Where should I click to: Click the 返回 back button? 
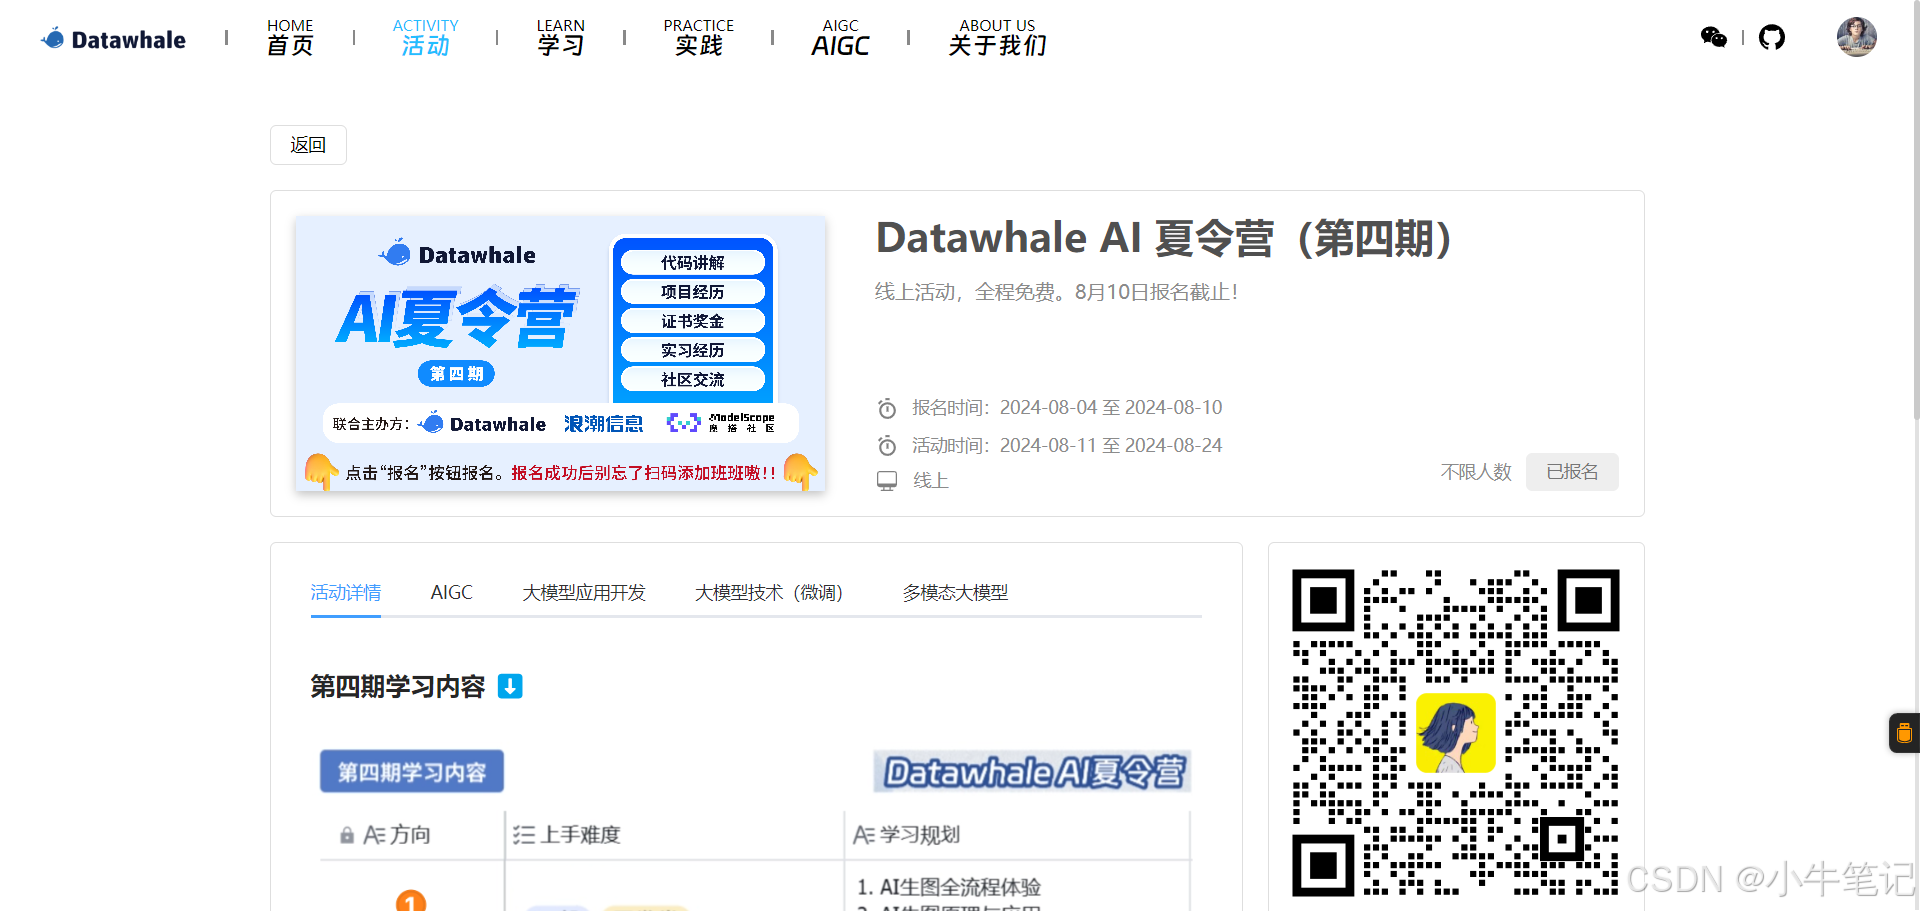pos(308,145)
